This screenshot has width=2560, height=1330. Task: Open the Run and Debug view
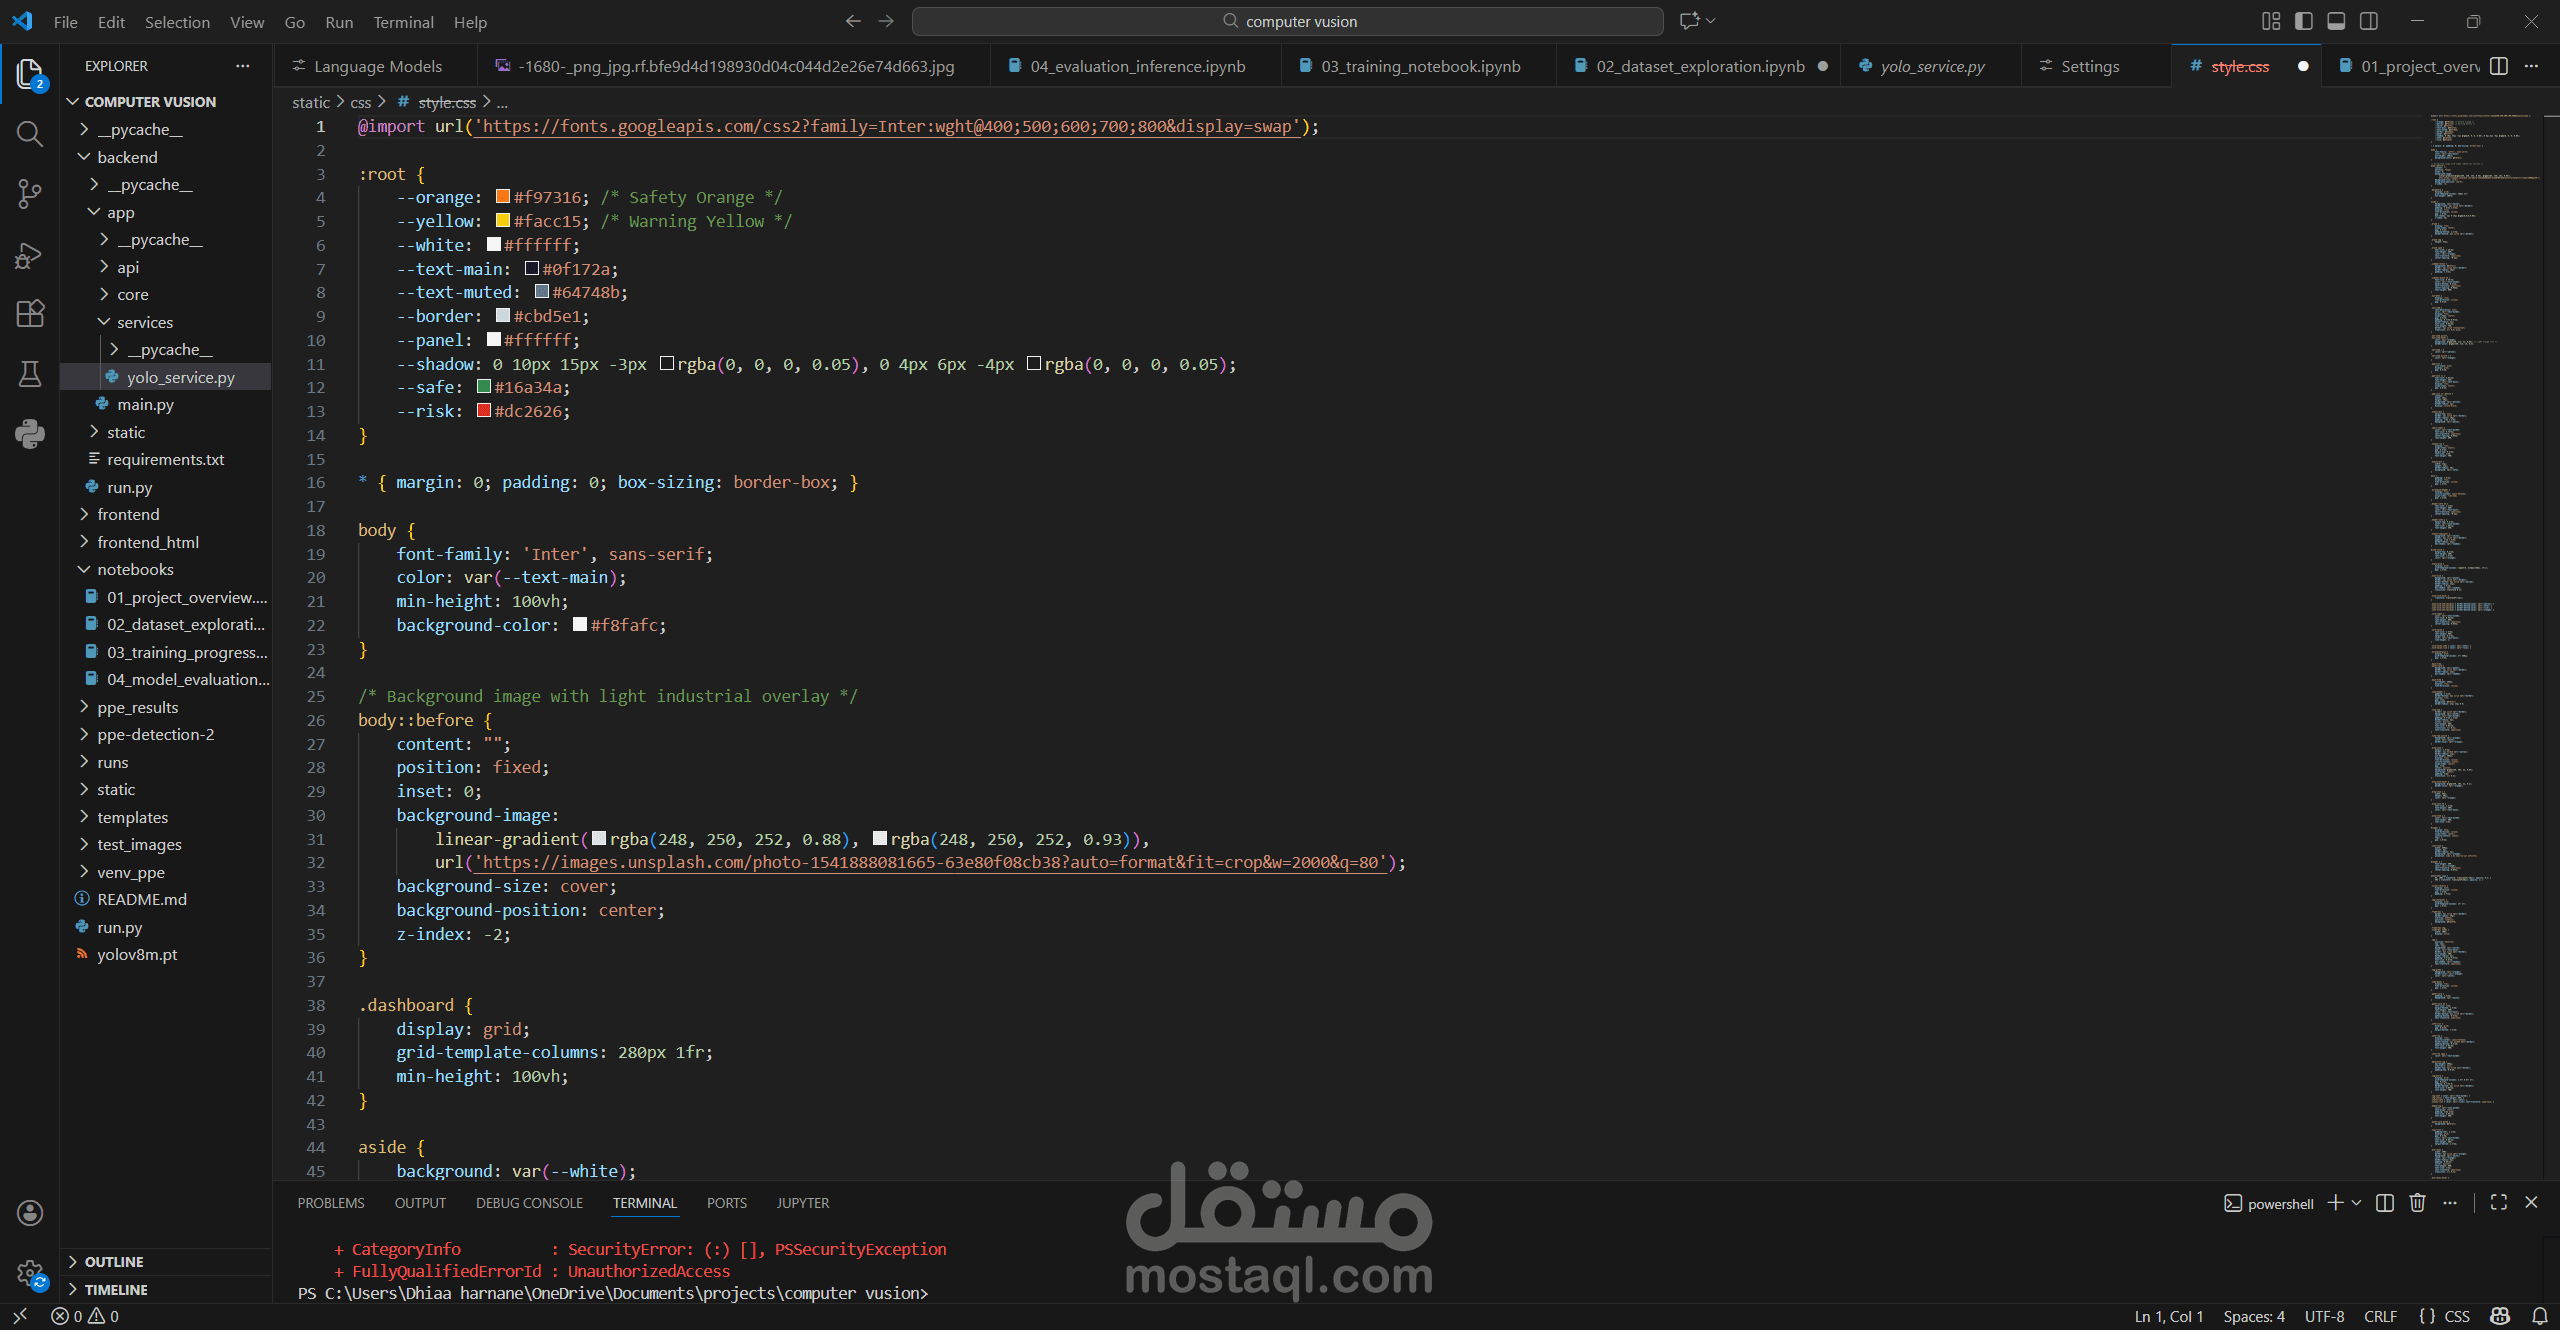pos(30,255)
